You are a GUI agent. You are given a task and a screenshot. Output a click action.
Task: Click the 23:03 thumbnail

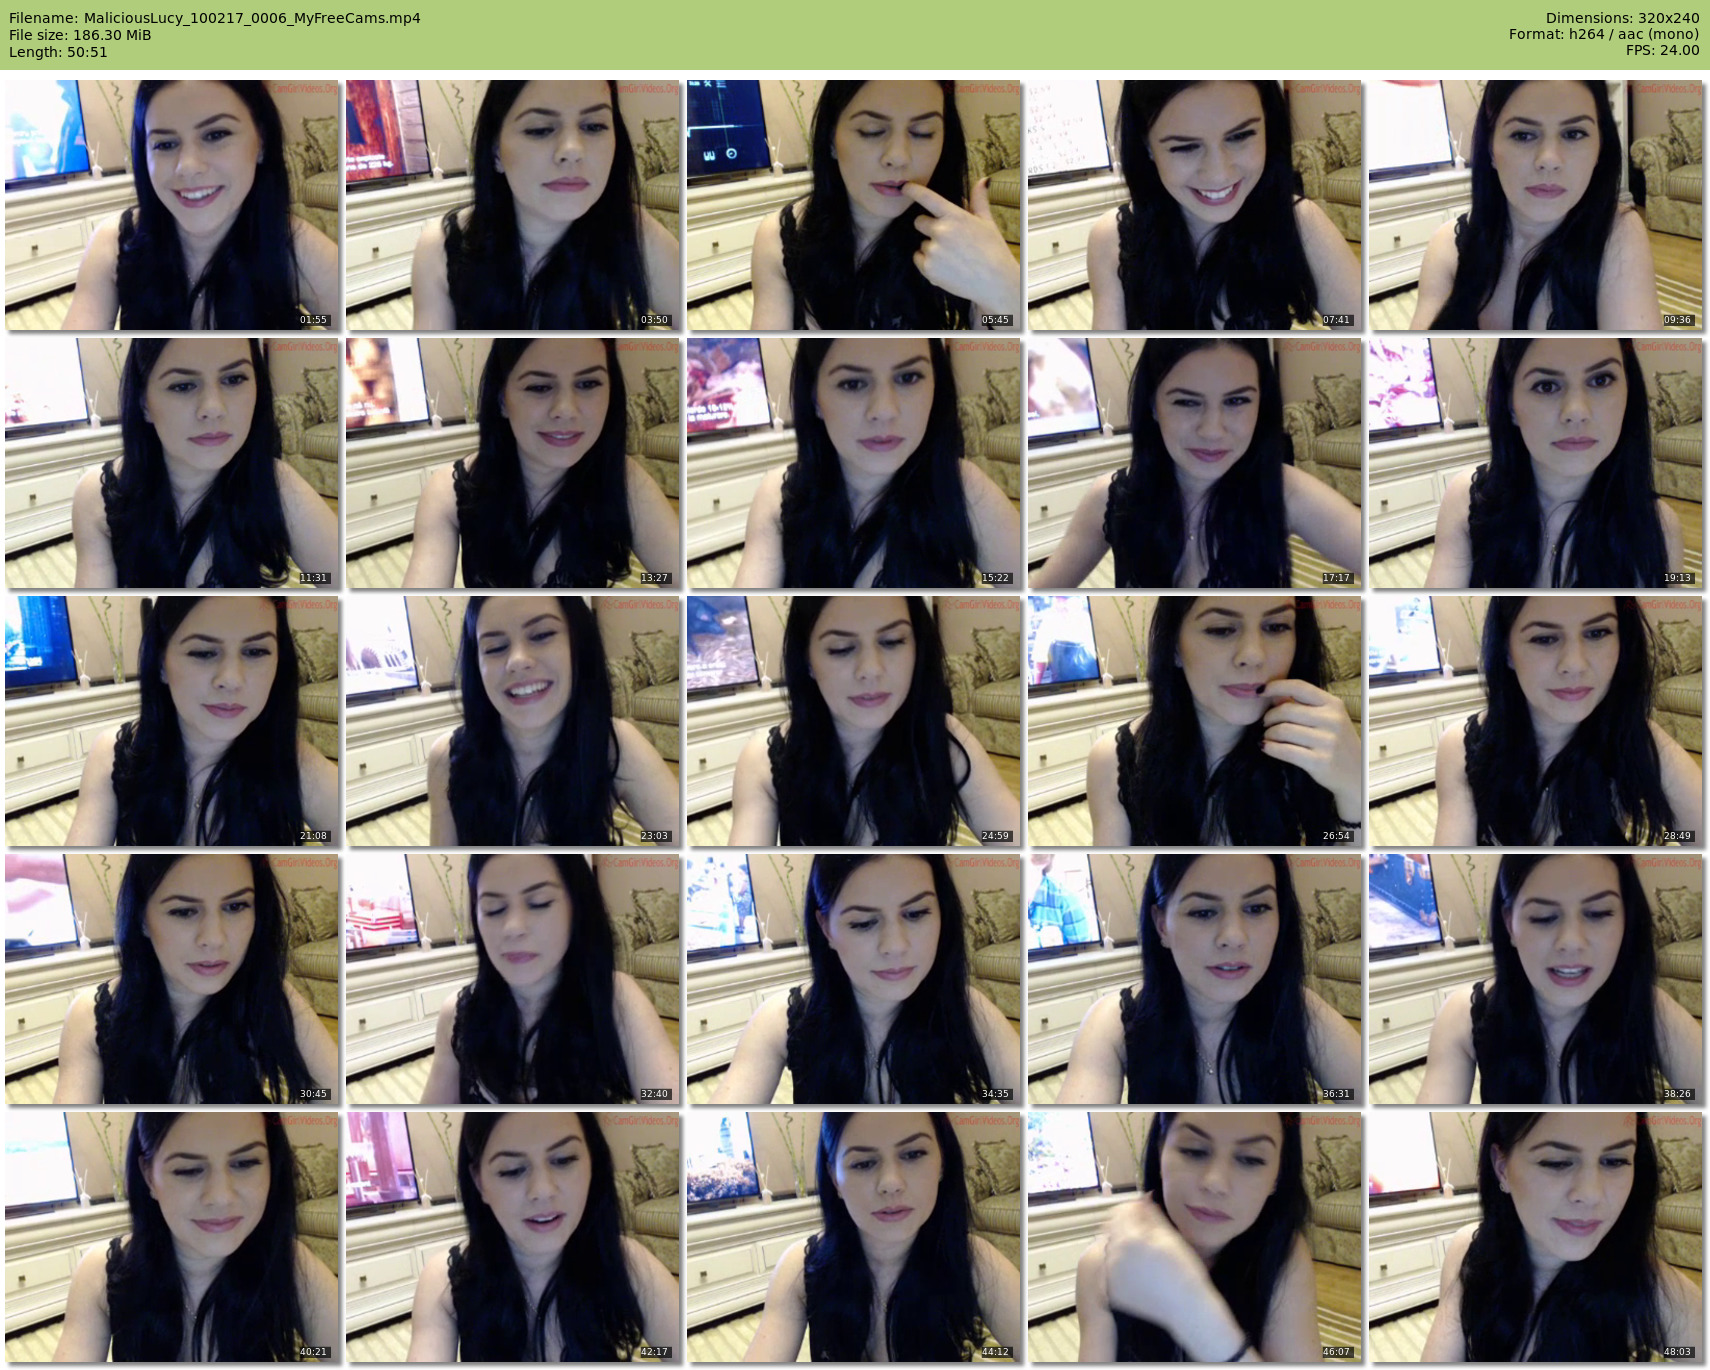tap(513, 721)
